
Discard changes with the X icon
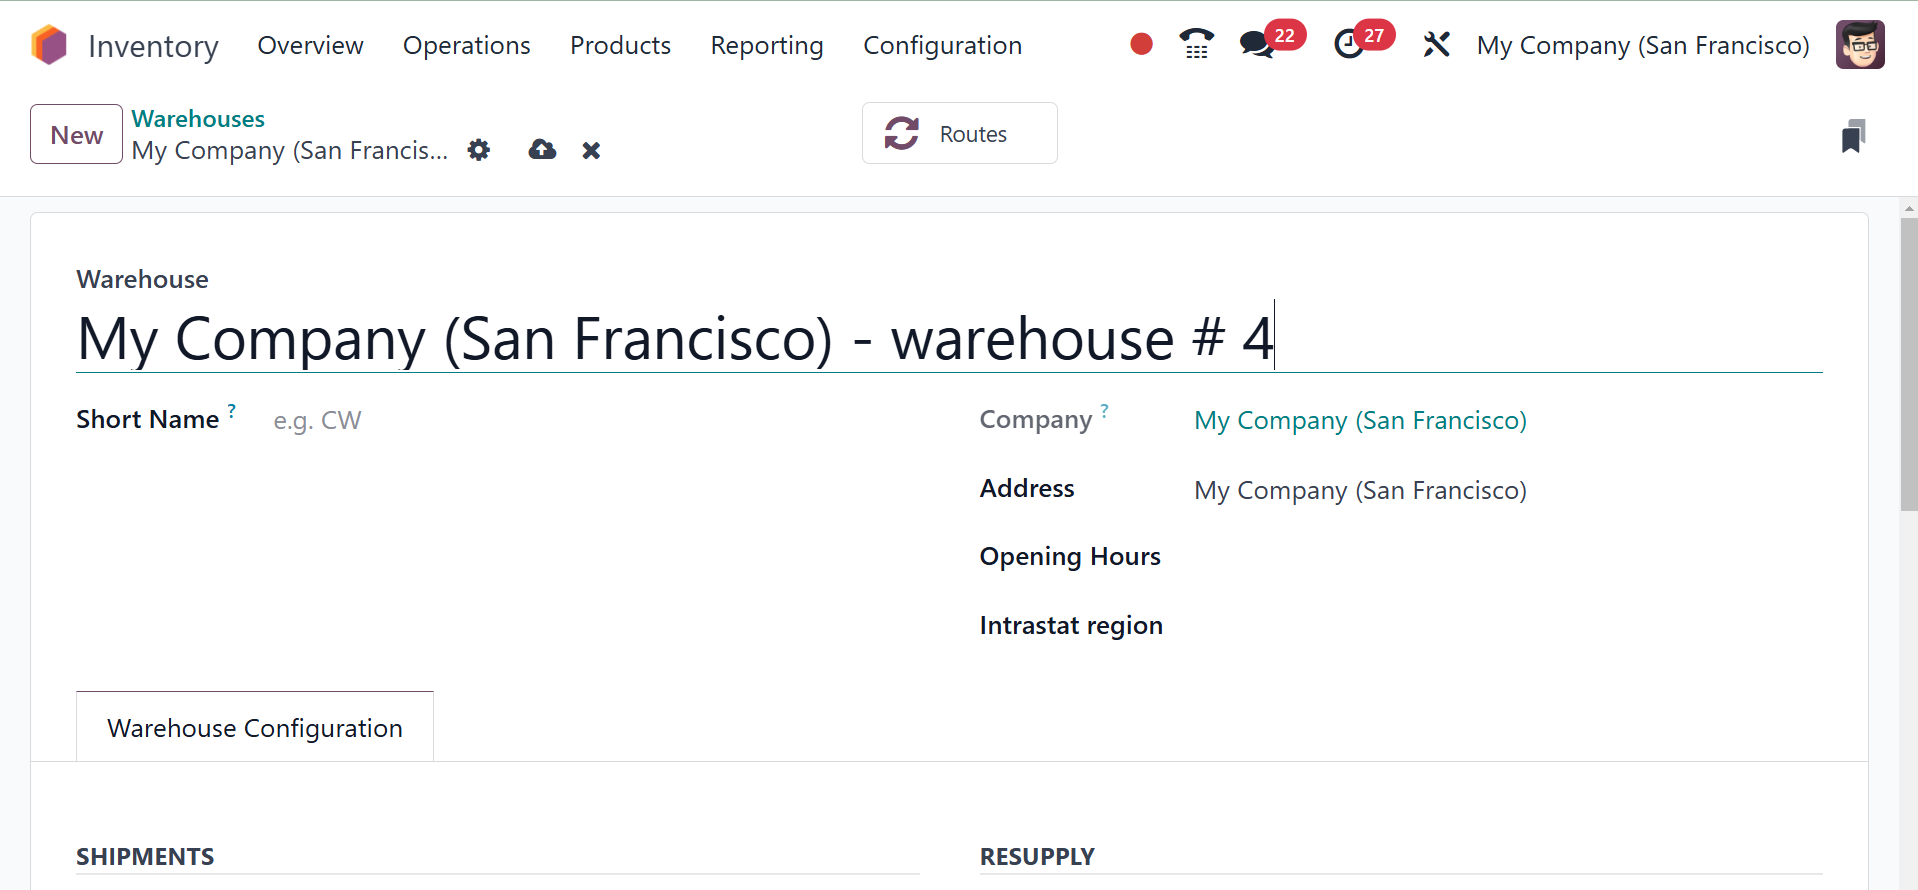[591, 150]
